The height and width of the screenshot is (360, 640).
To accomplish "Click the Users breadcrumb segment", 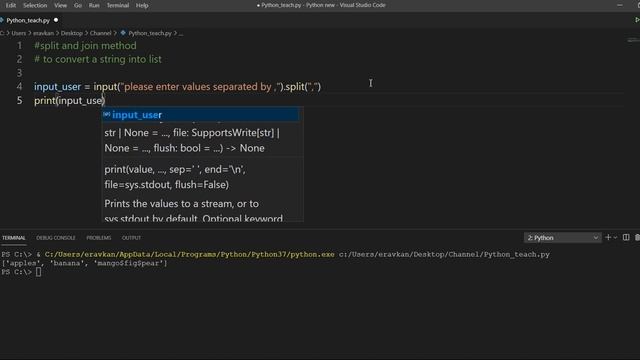I will pos(18,33).
